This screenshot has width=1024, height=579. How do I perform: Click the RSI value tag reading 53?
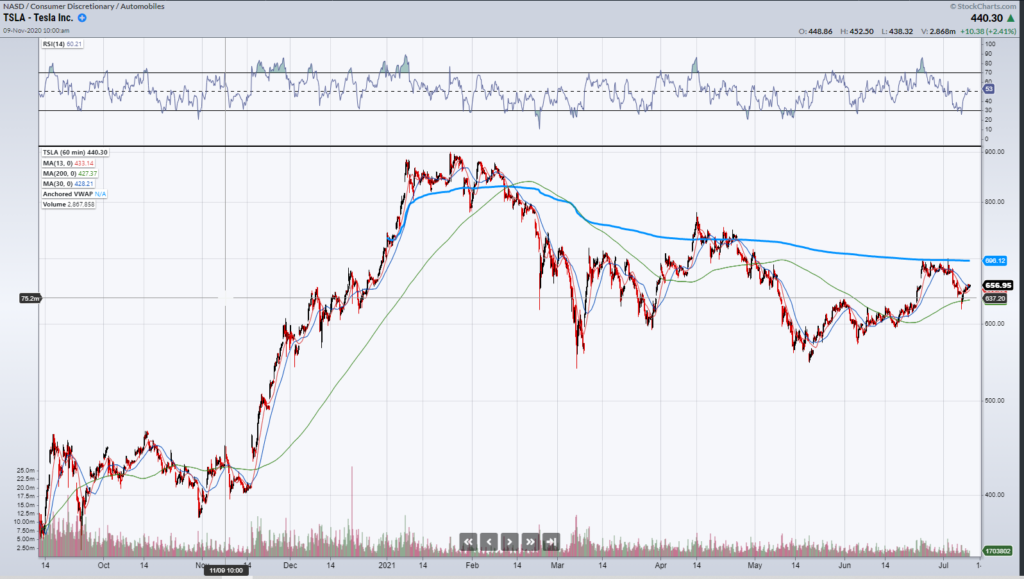point(989,89)
